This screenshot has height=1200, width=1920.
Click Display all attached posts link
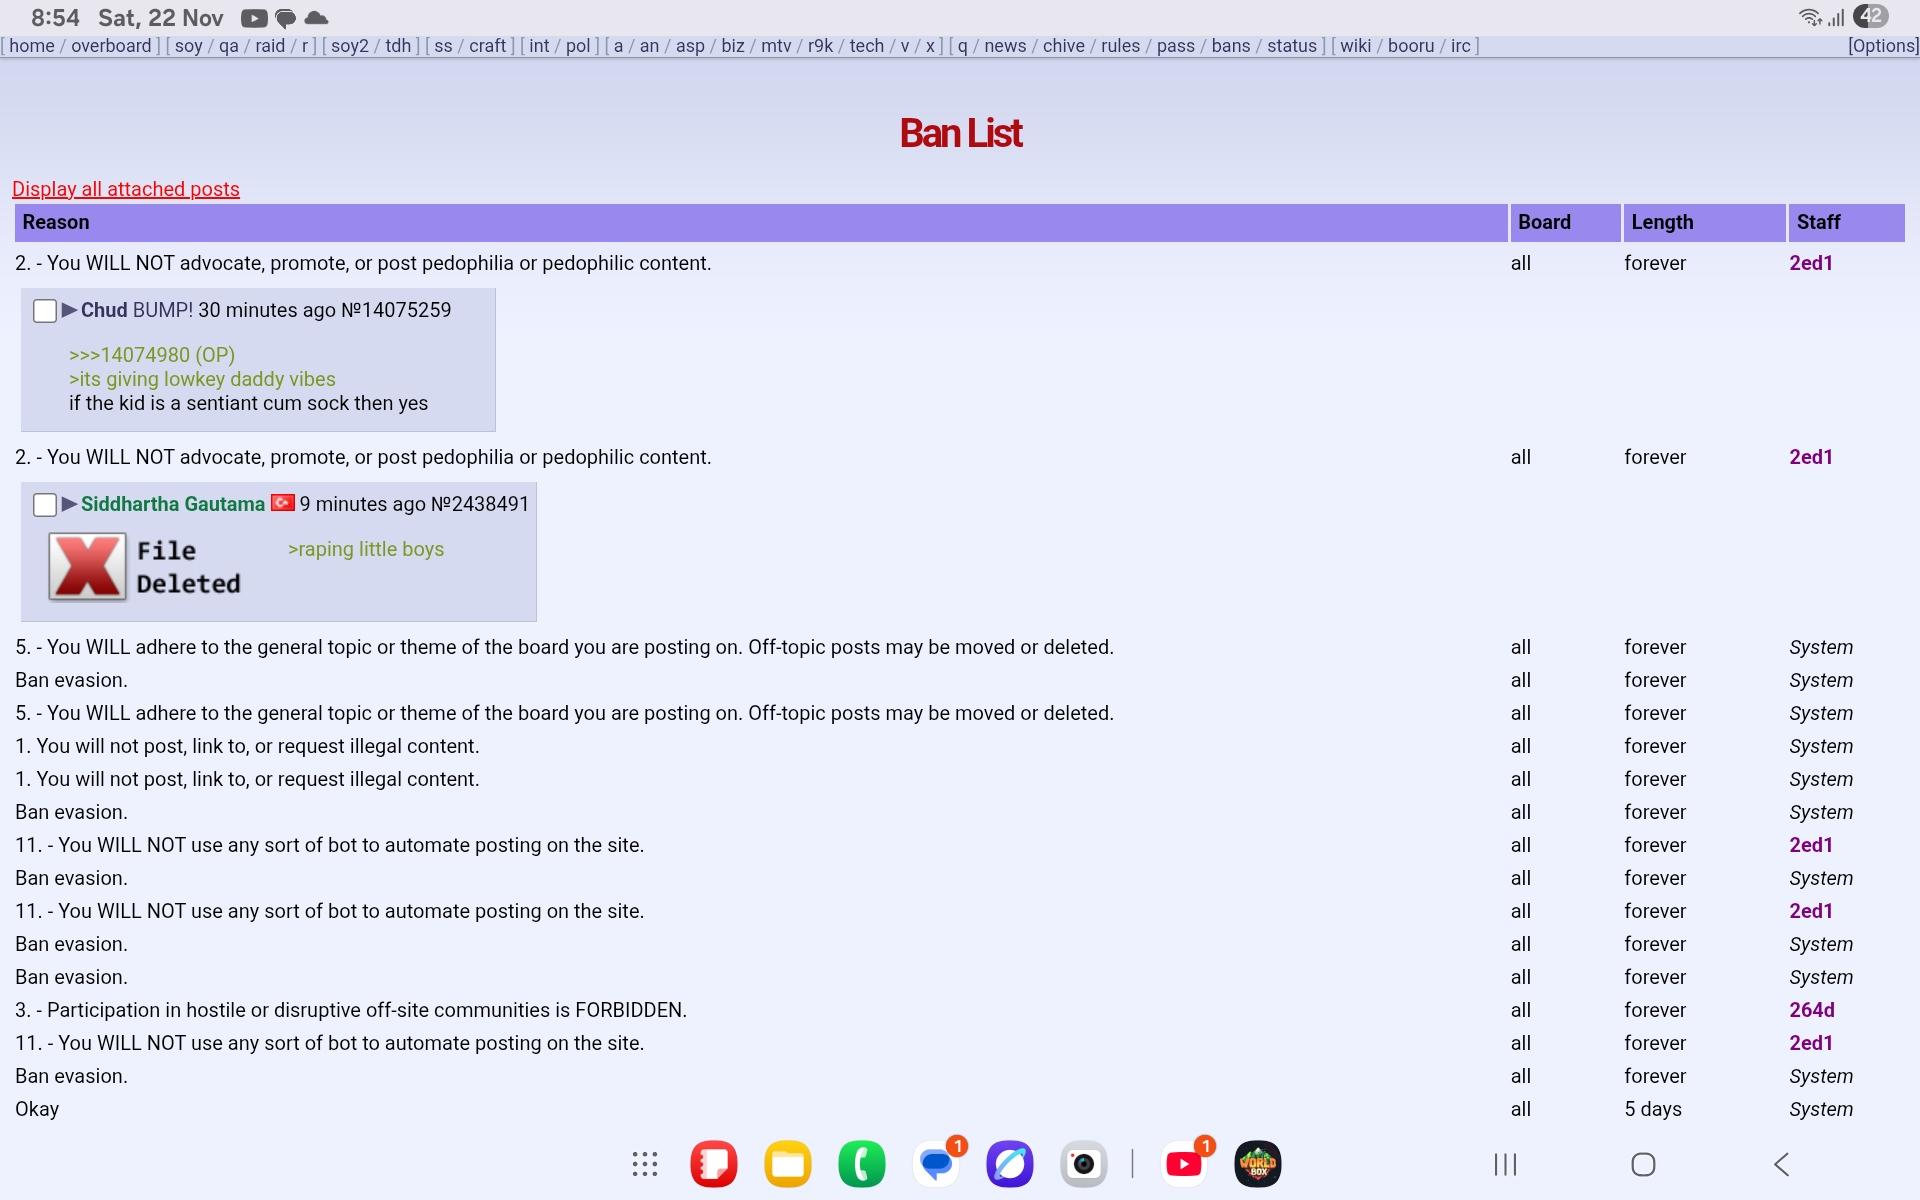126,189
